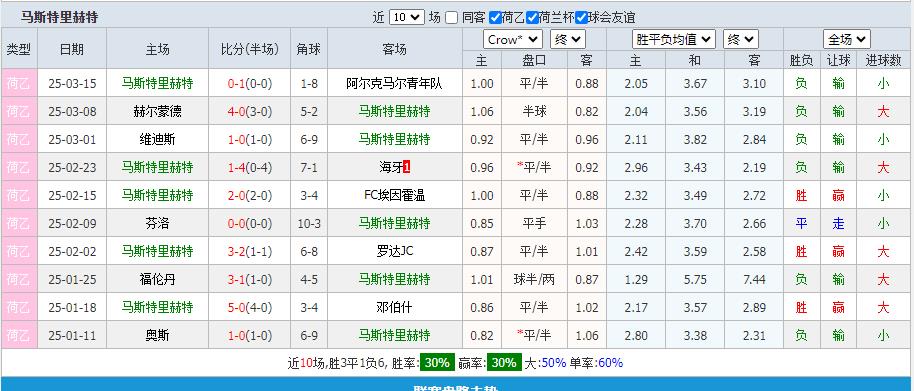Tick the 同客 same home/away checkbox
This screenshot has height=391, width=914.
coord(452,17)
